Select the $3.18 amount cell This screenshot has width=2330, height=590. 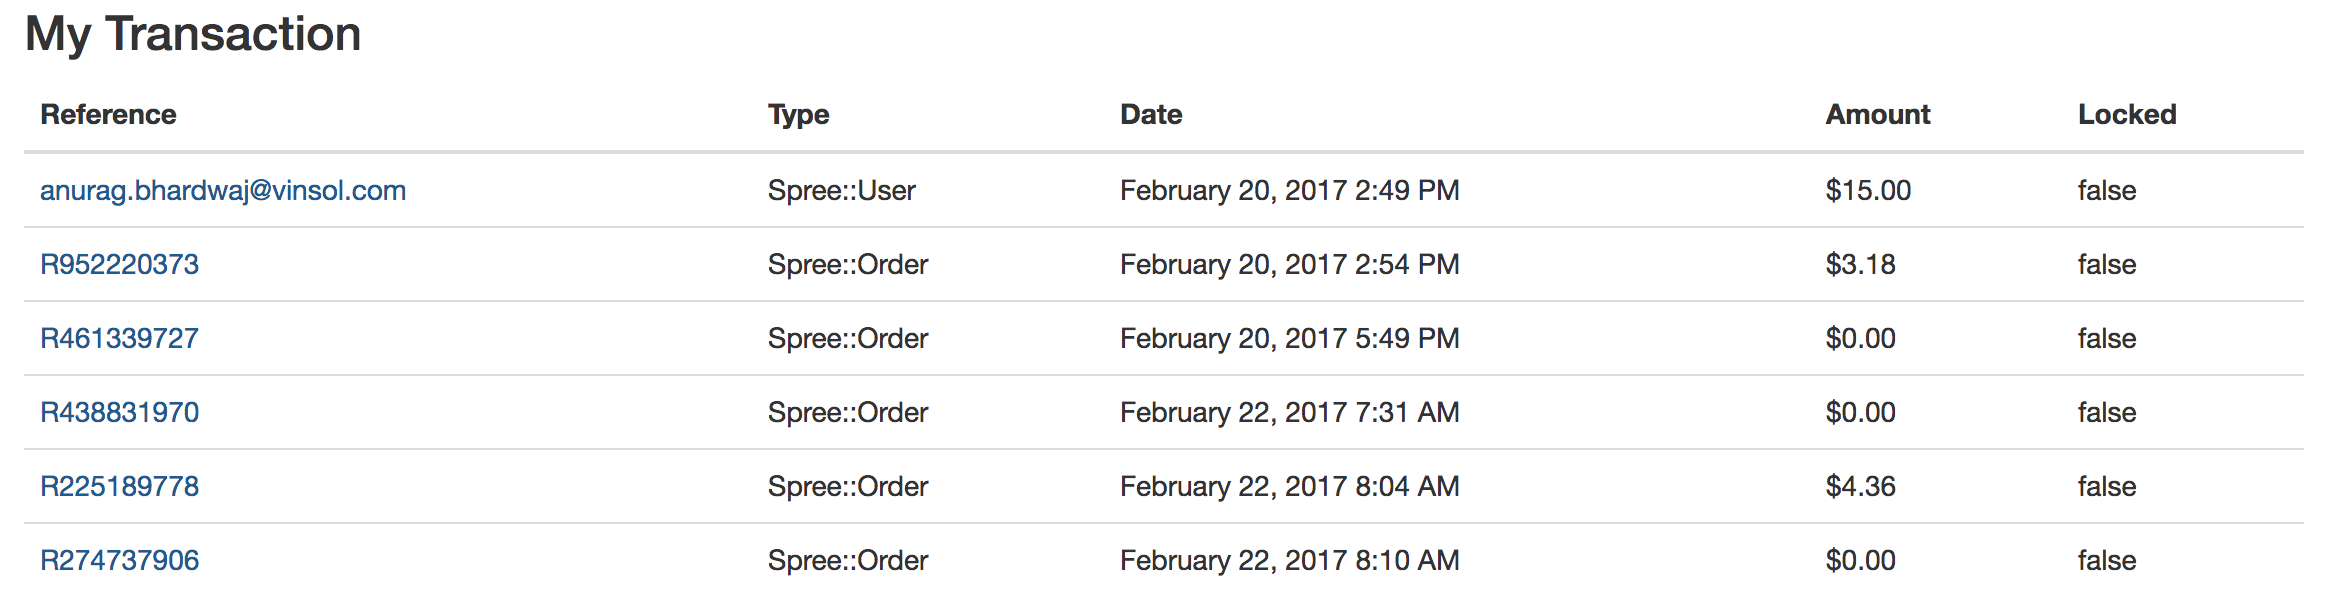(1861, 264)
